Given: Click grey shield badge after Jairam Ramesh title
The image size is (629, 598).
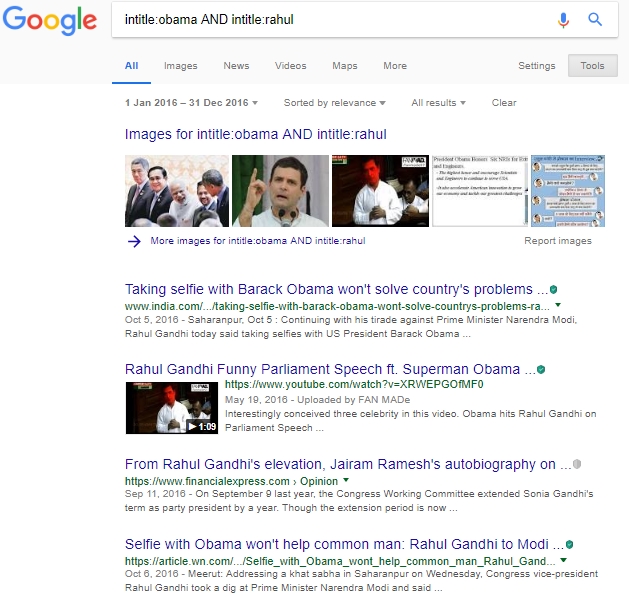Looking at the screenshot, I should pyautogui.click(x=577, y=464).
